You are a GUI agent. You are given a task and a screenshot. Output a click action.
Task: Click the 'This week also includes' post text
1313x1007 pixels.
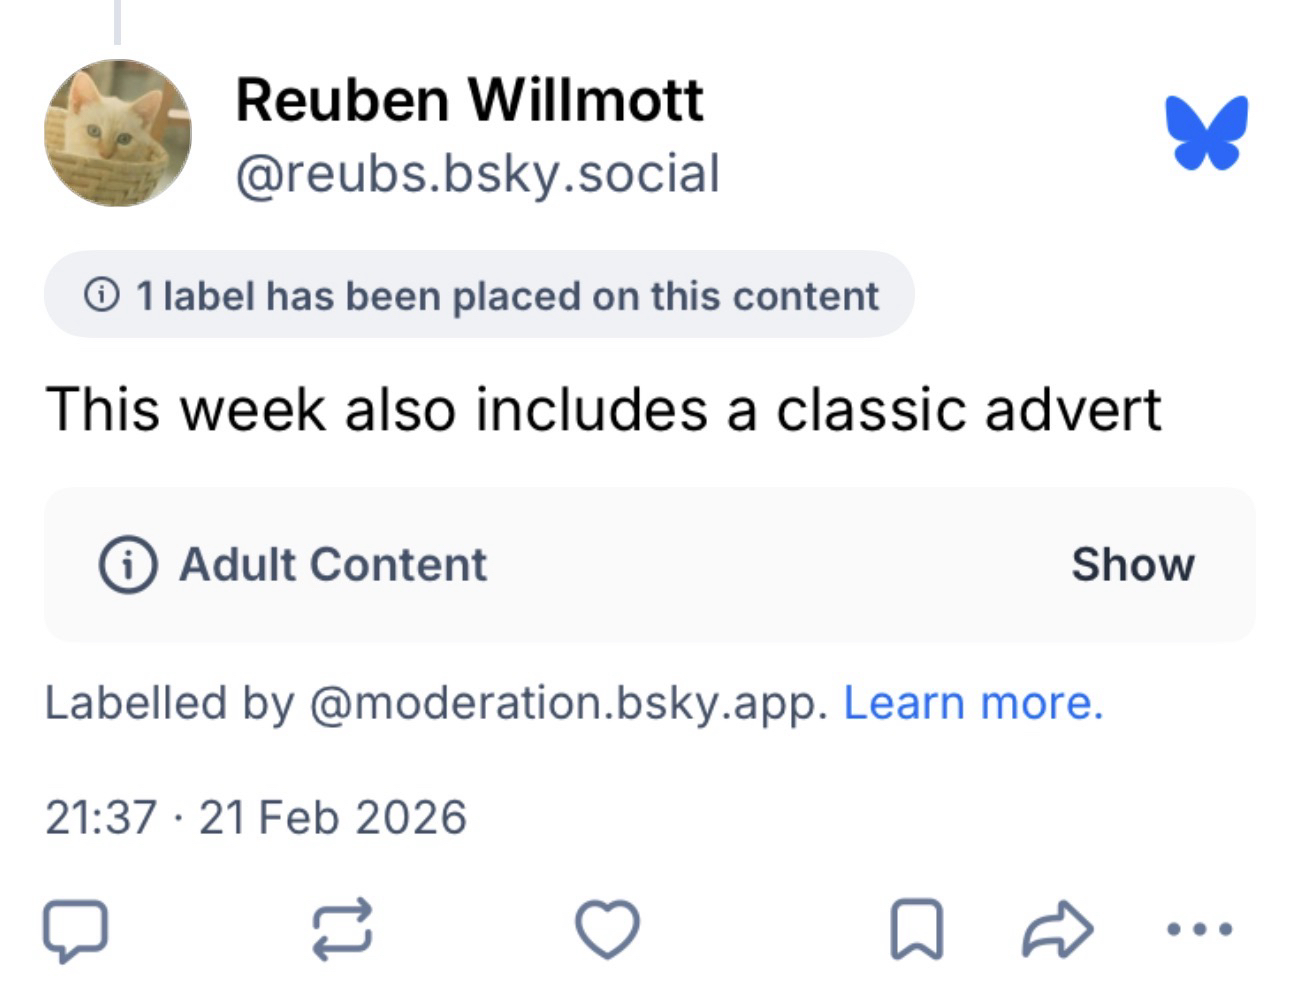pos(603,409)
